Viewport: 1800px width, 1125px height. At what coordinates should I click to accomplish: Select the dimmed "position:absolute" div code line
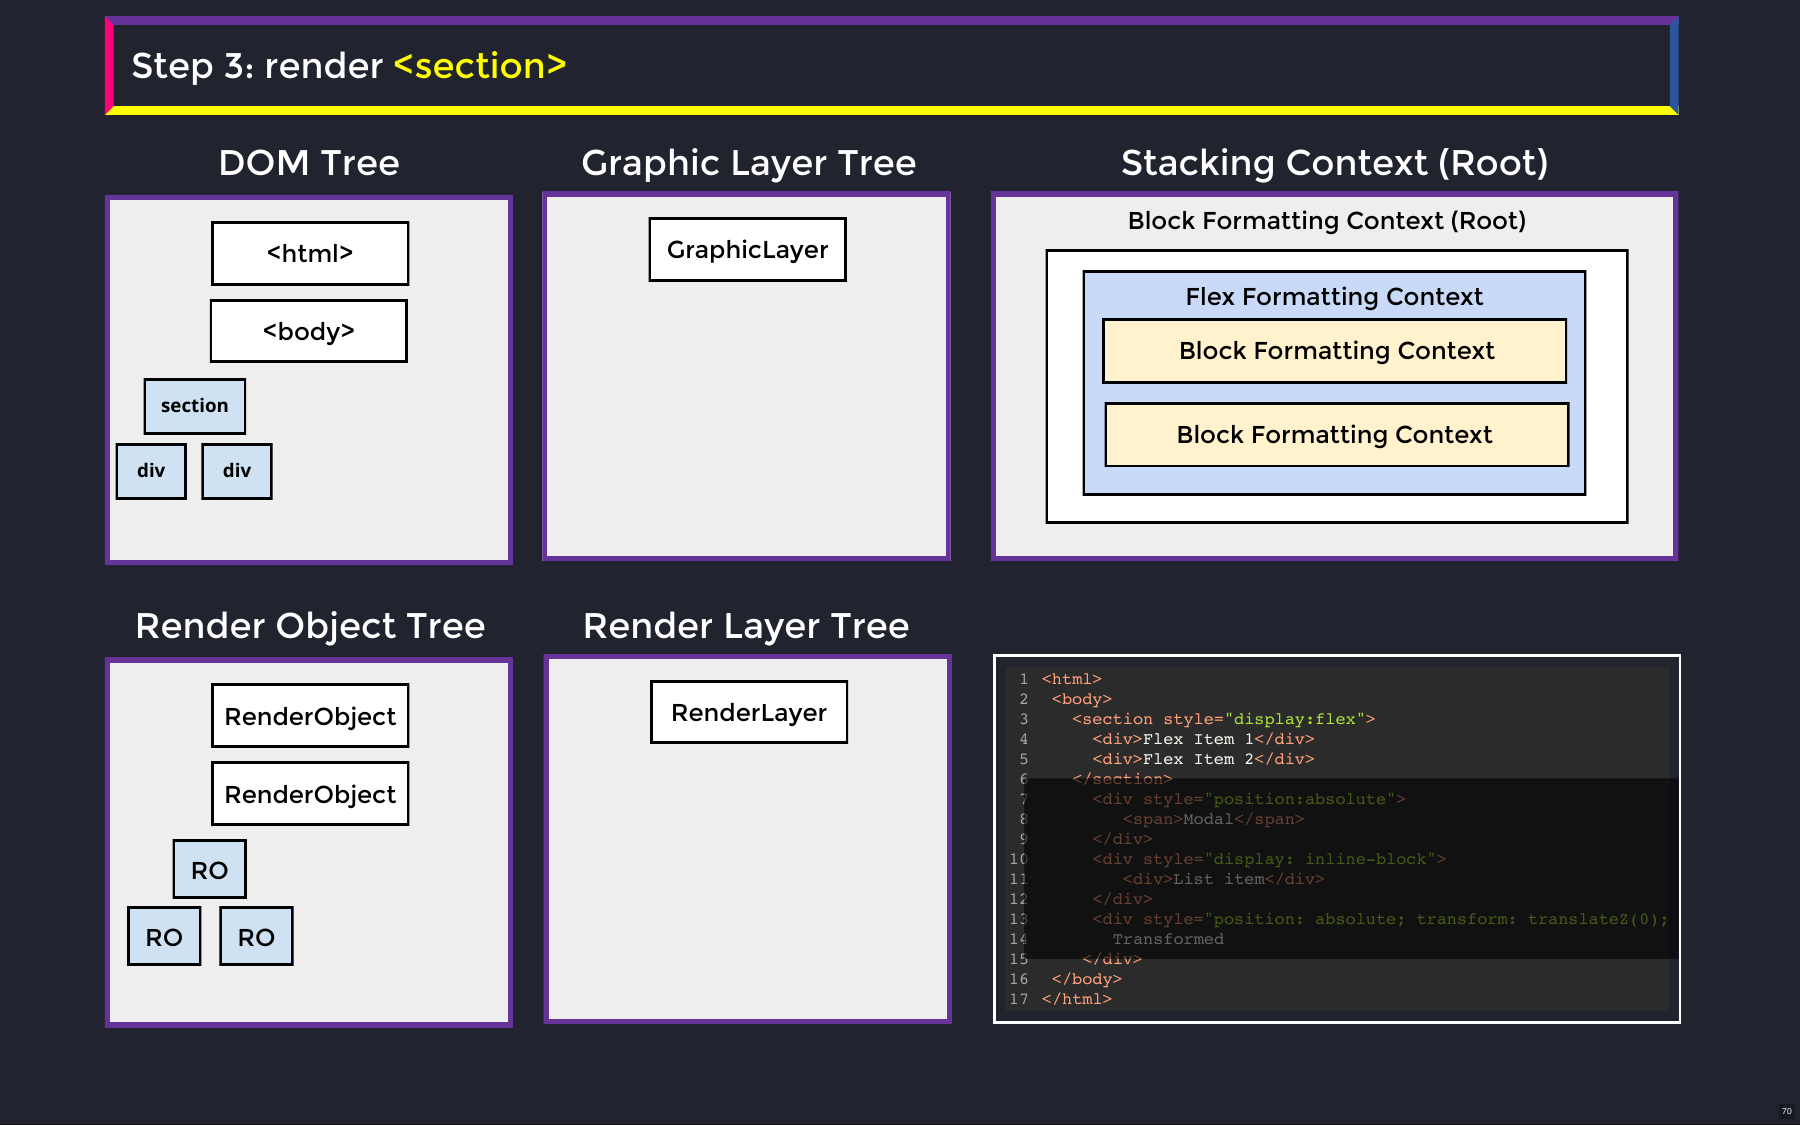pyautogui.click(x=1249, y=799)
